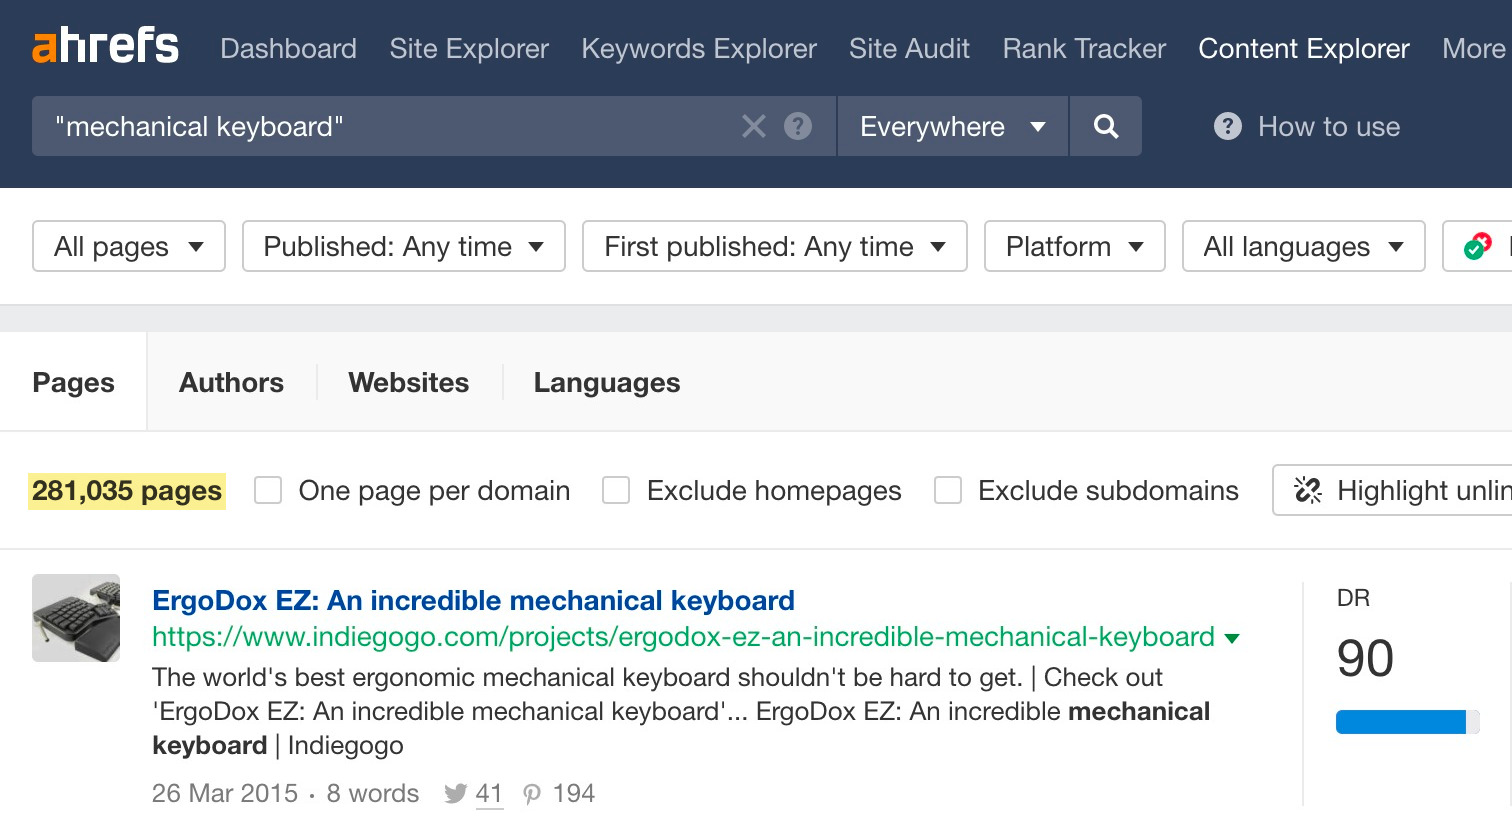Run search with magnifying glass button
This screenshot has height=827, width=1512.
click(1105, 126)
